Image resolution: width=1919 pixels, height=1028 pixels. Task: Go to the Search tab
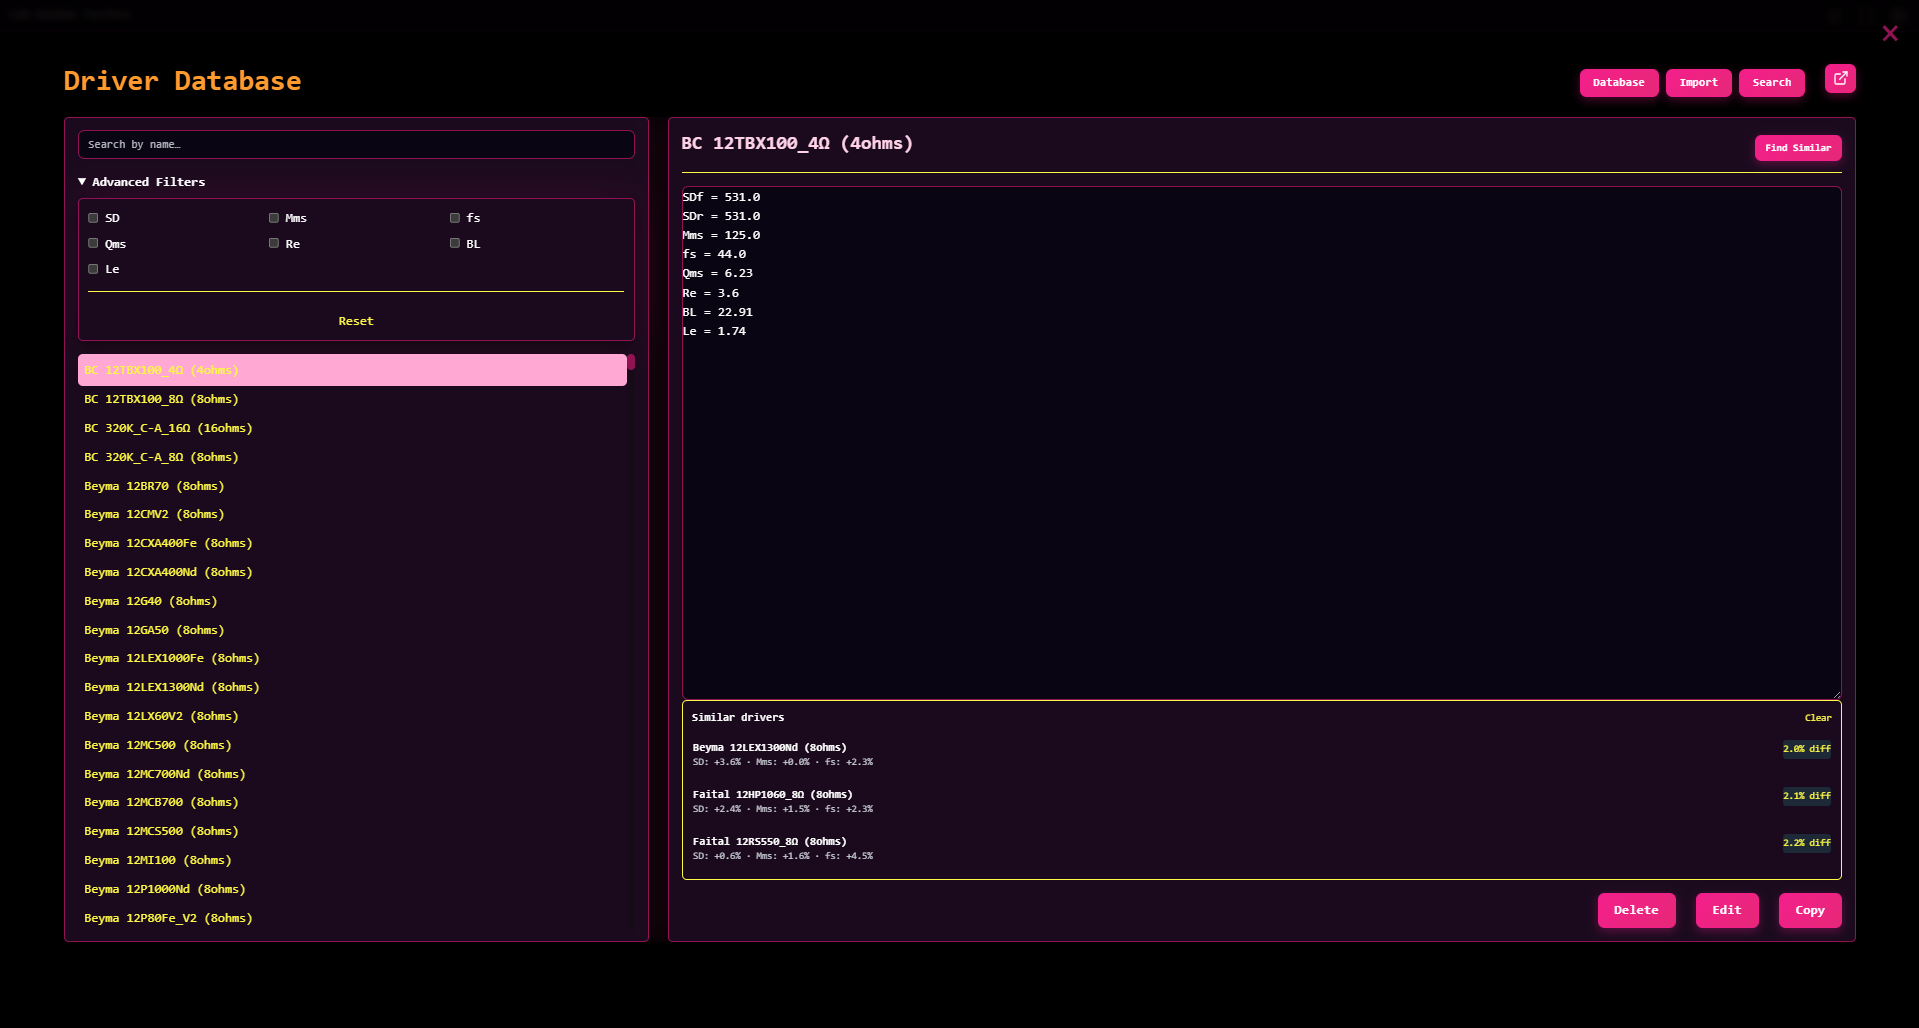tap(1771, 83)
